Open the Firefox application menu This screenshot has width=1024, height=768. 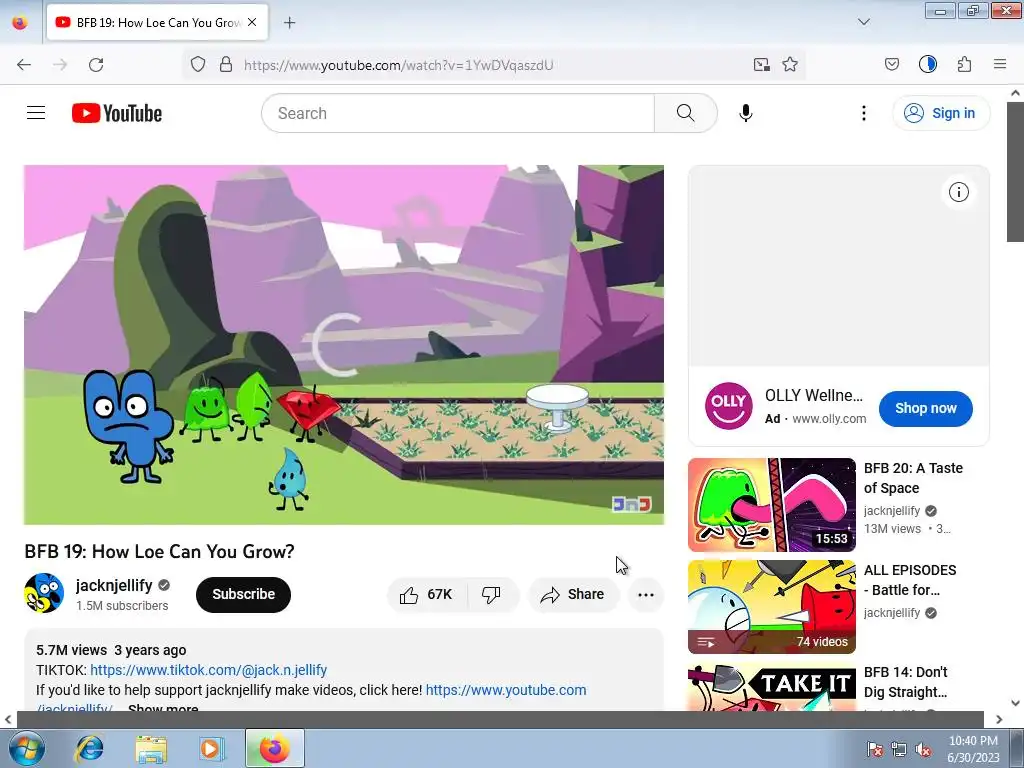click(1000, 65)
